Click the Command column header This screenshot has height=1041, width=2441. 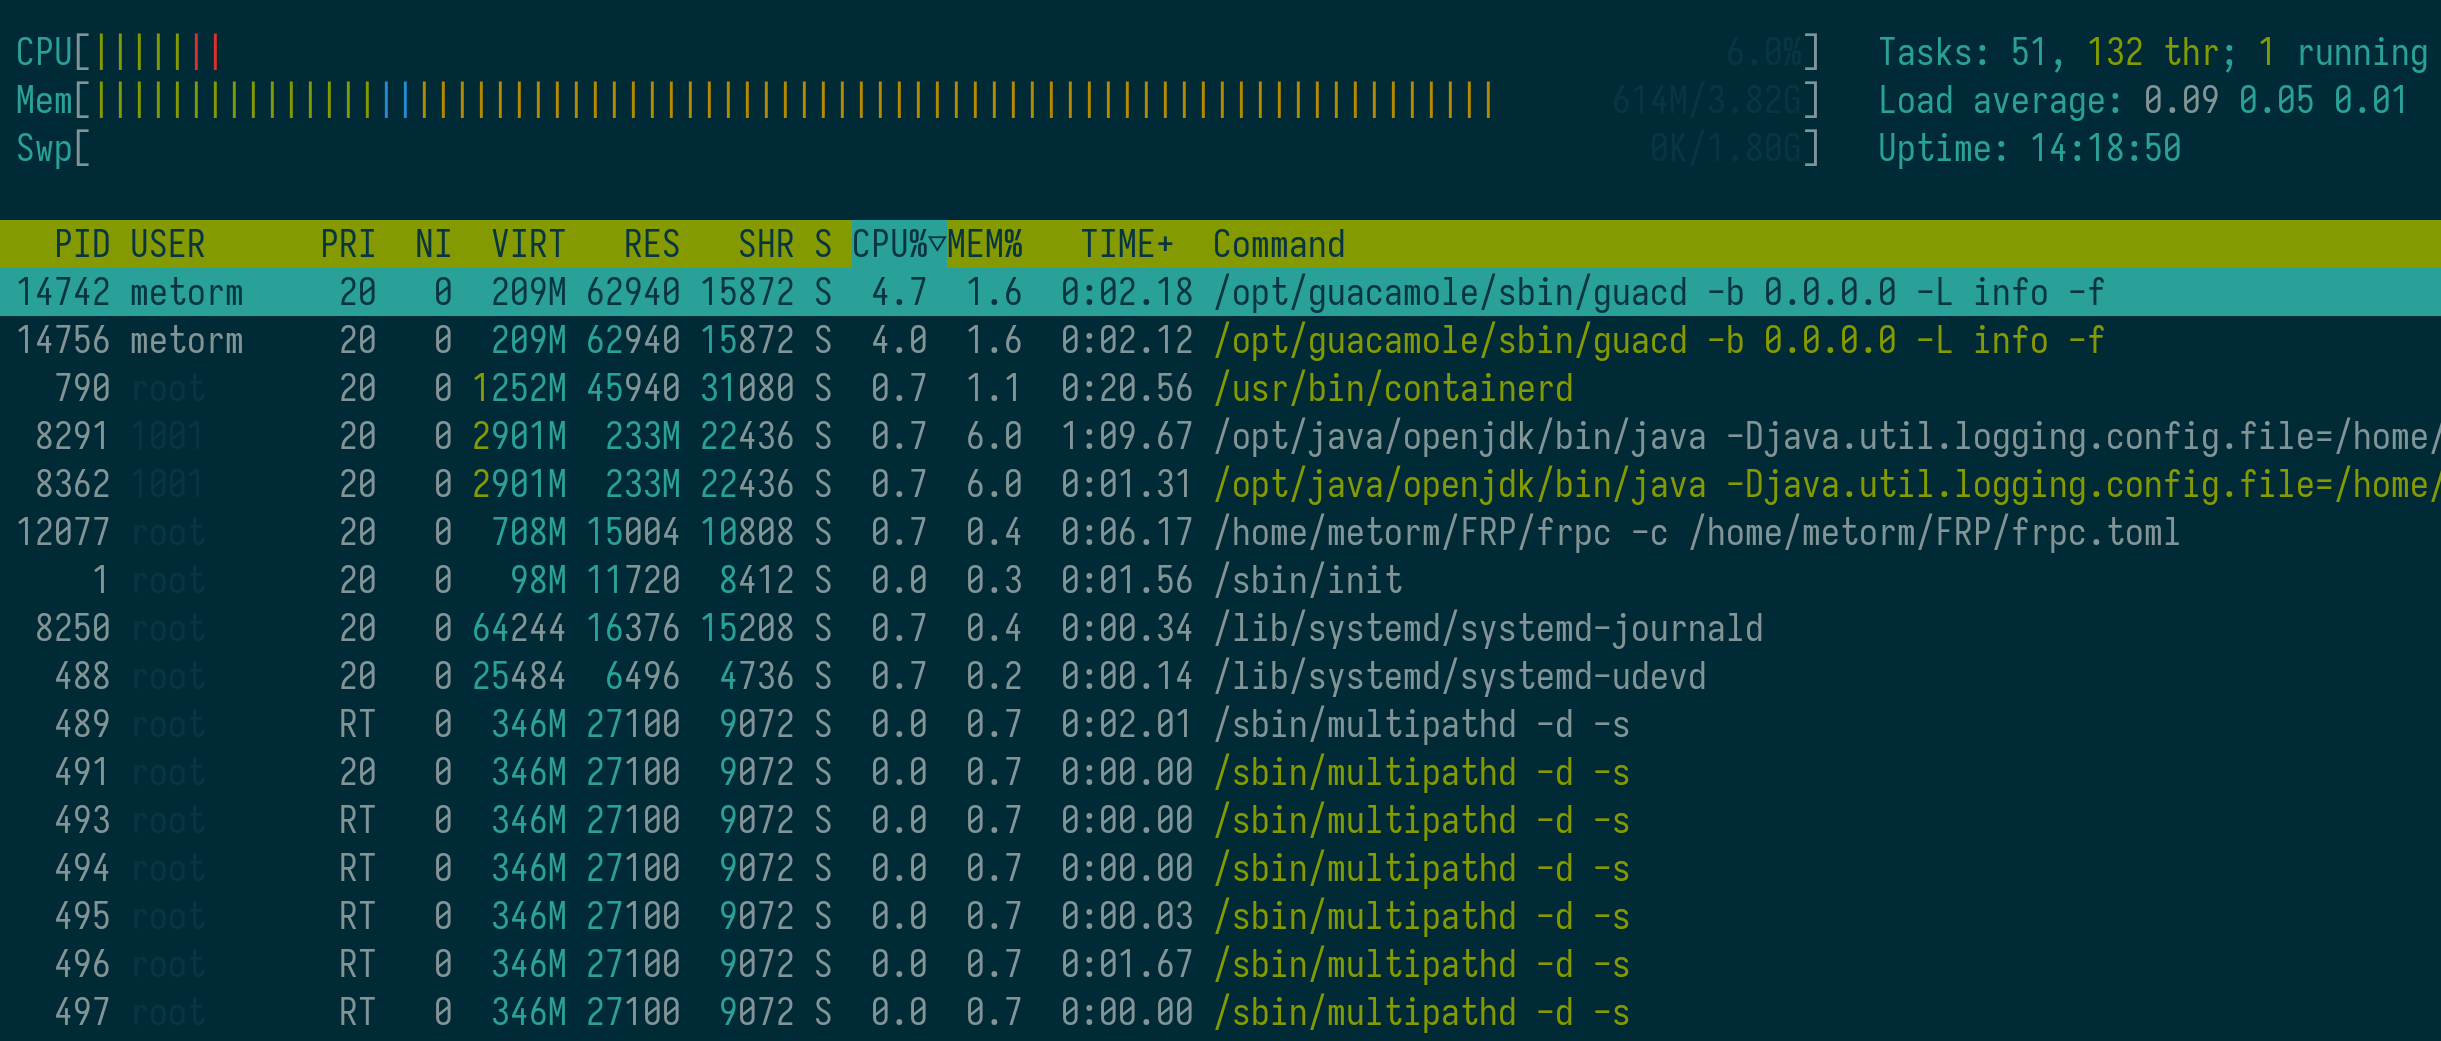click(1278, 244)
